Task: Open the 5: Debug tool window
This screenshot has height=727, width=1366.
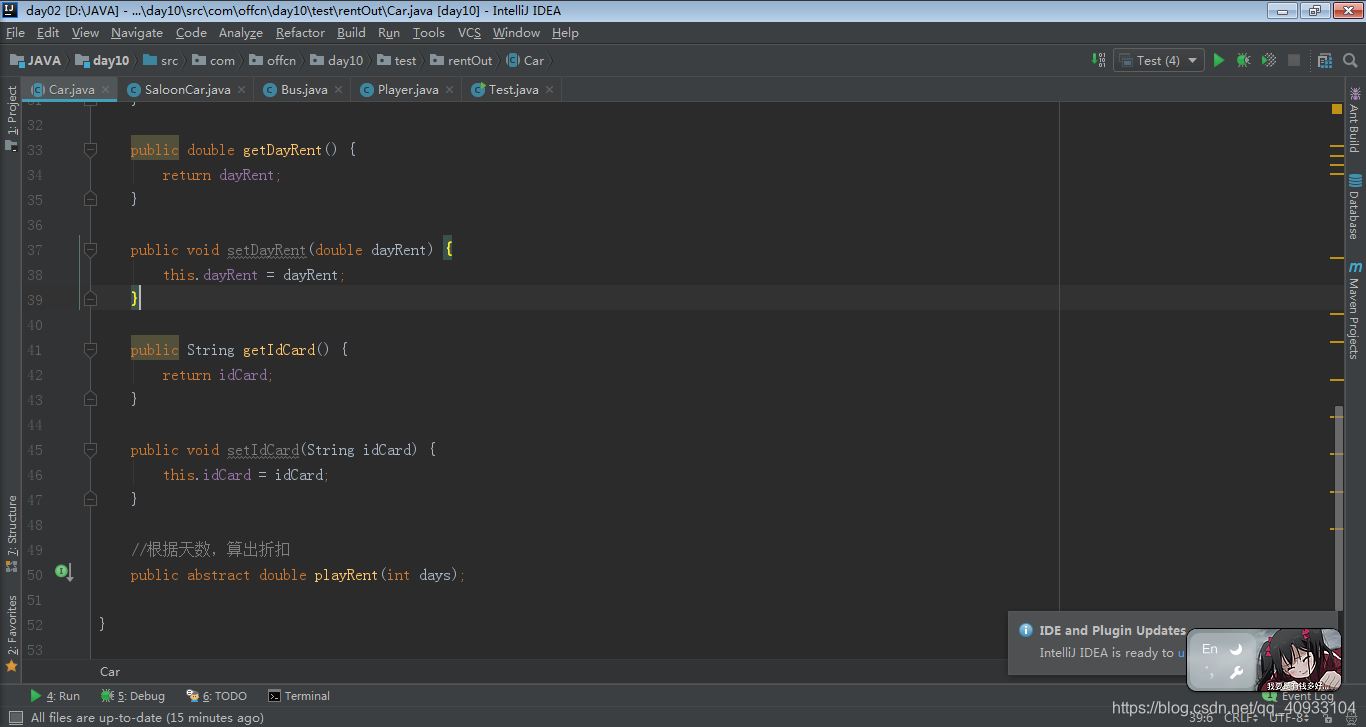Action: click(x=133, y=696)
